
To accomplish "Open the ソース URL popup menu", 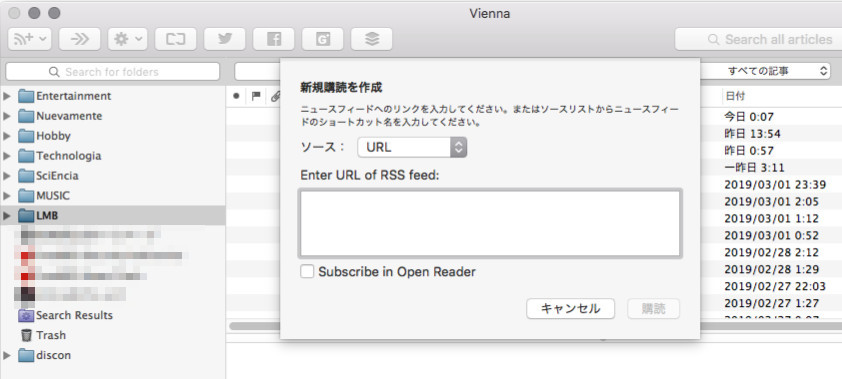I will (x=412, y=147).
